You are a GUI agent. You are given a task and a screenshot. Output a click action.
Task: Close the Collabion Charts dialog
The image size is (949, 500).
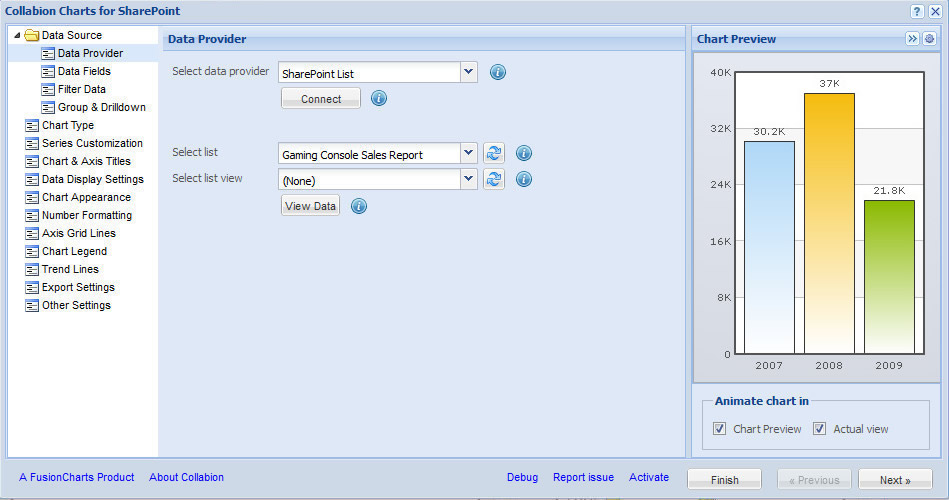tap(935, 12)
